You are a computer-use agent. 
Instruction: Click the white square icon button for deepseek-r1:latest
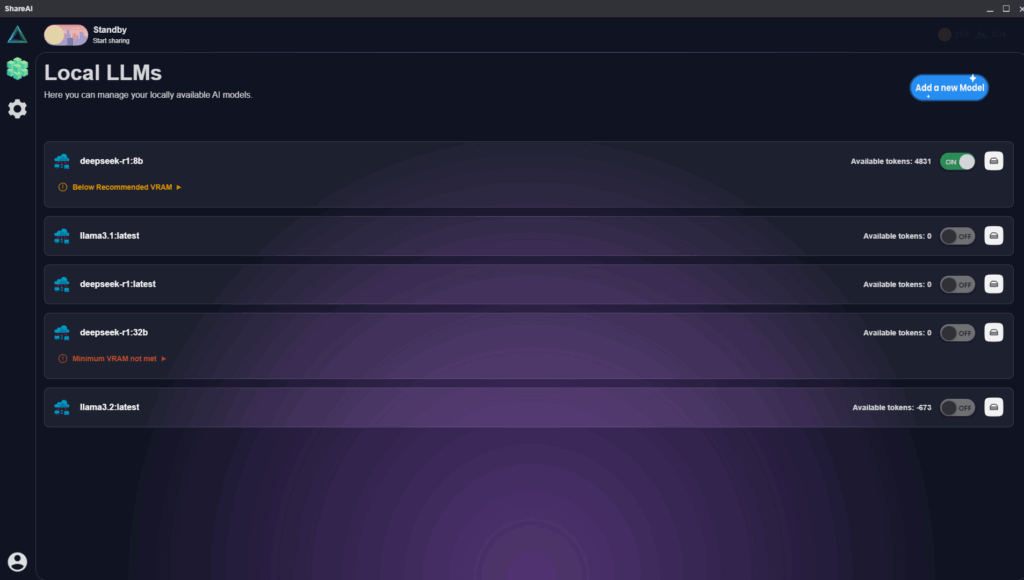(993, 284)
